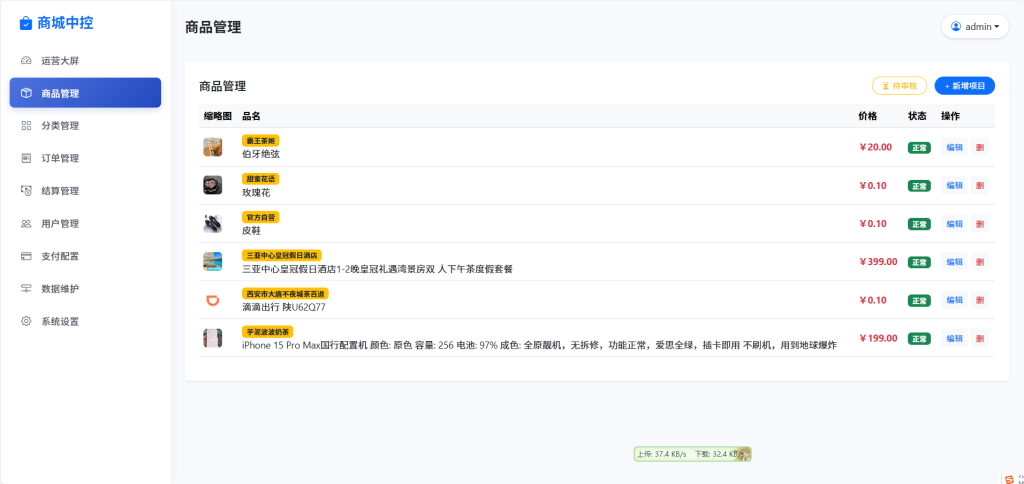Click the 商城中控 brand title
This screenshot has height=484, width=1024.
click(x=65, y=24)
